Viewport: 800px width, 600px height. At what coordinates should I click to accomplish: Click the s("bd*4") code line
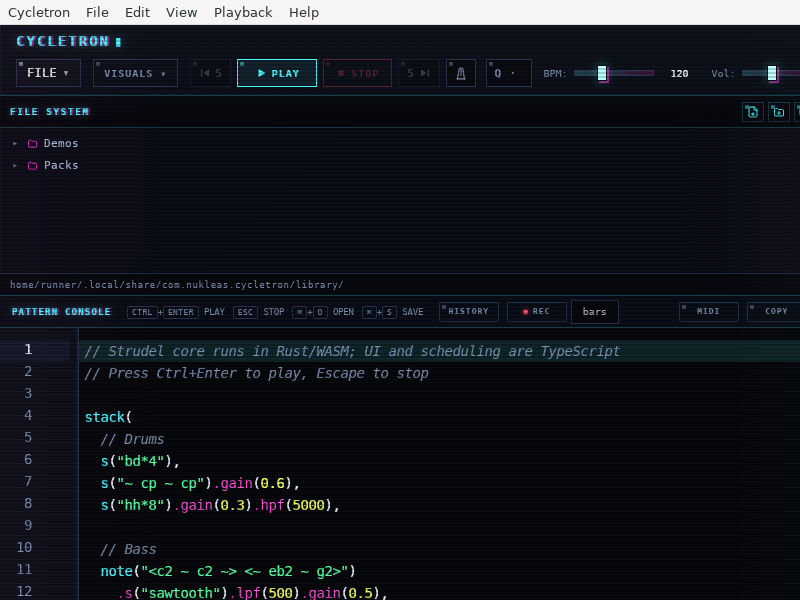[140, 461]
